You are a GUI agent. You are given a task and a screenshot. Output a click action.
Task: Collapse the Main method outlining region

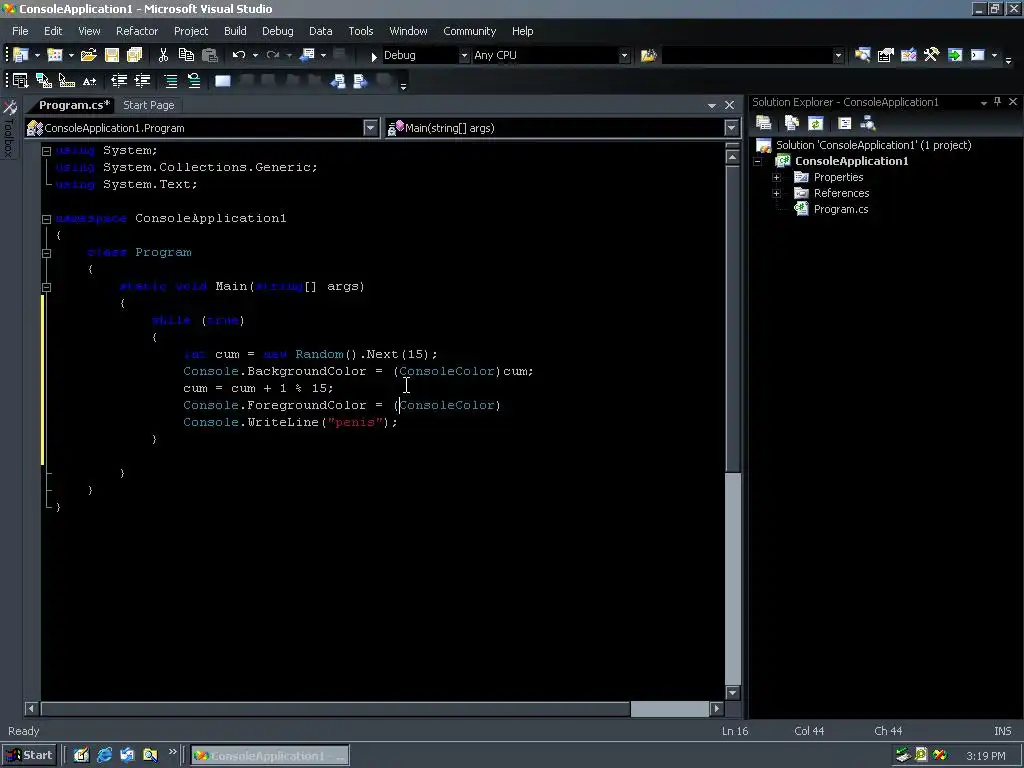tap(46, 287)
